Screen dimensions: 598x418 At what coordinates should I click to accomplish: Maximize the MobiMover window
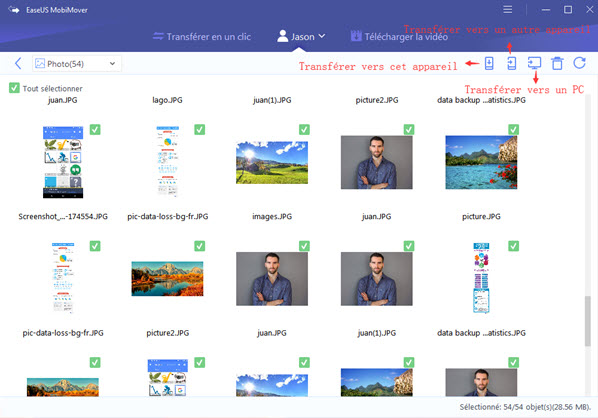coord(568,10)
